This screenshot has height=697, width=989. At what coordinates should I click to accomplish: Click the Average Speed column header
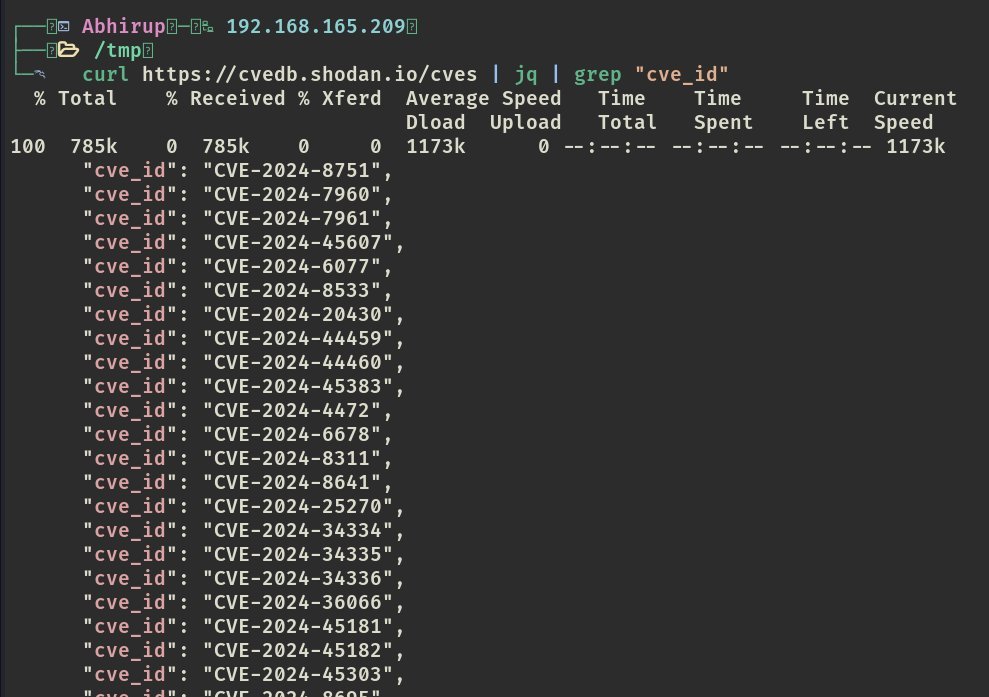(x=483, y=99)
